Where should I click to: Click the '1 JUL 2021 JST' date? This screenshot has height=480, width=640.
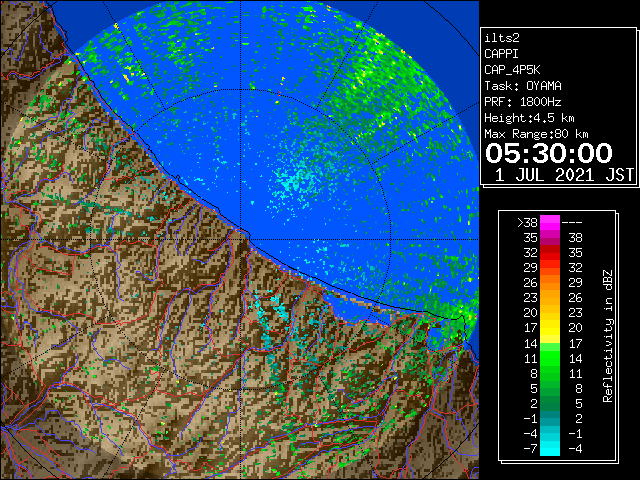[x=564, y=175]
